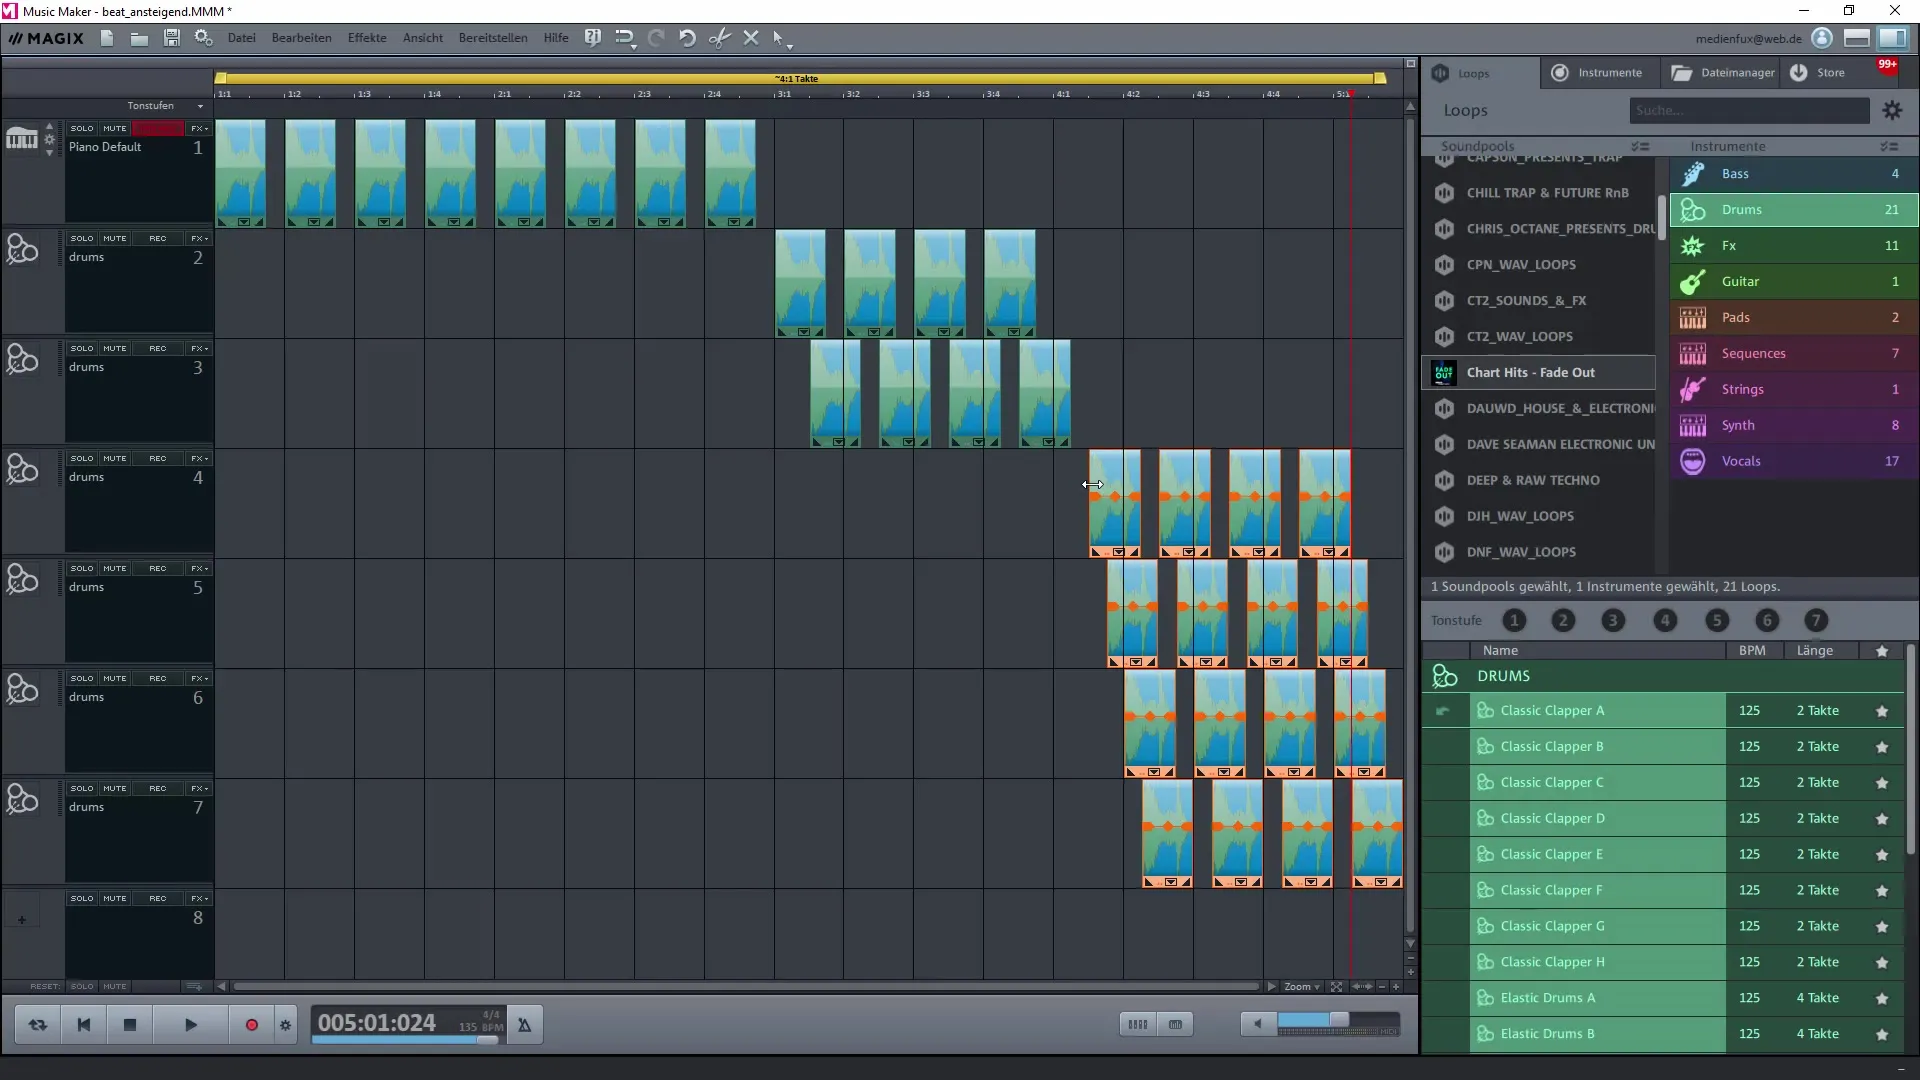Open FX menu of drums track 5
The width and height of the screenshot is (1920, 1080).
click(199, 569)
